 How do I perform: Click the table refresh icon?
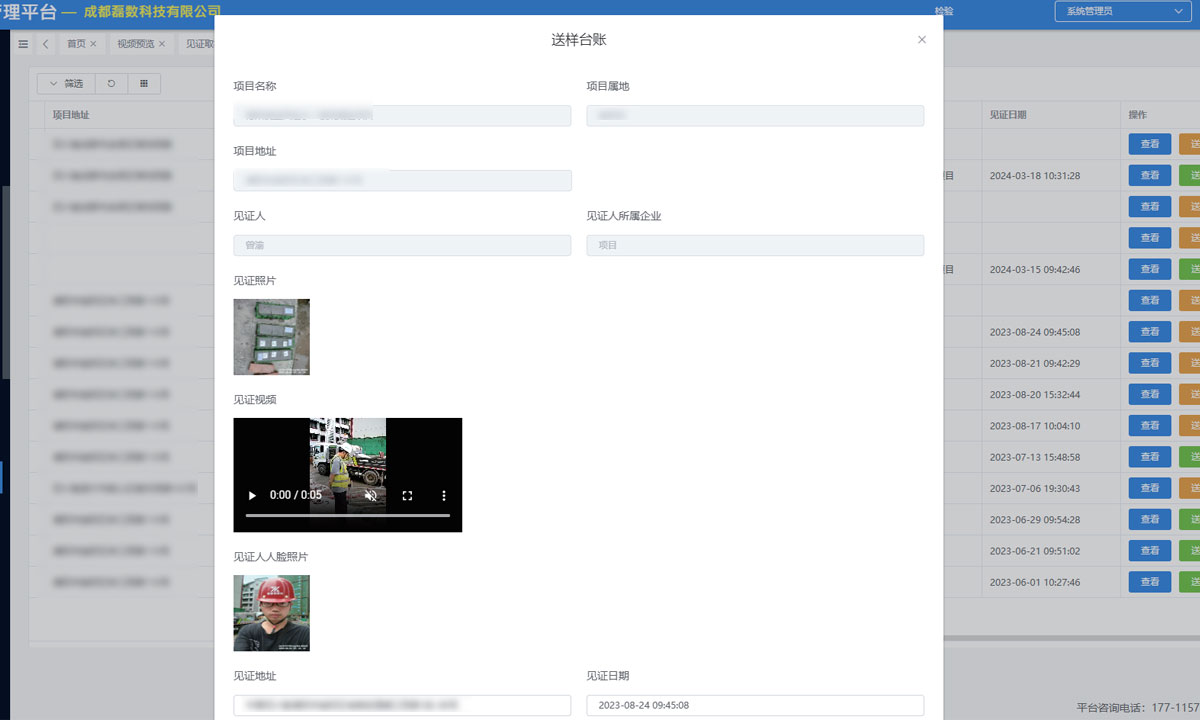(x=111, y=84)
